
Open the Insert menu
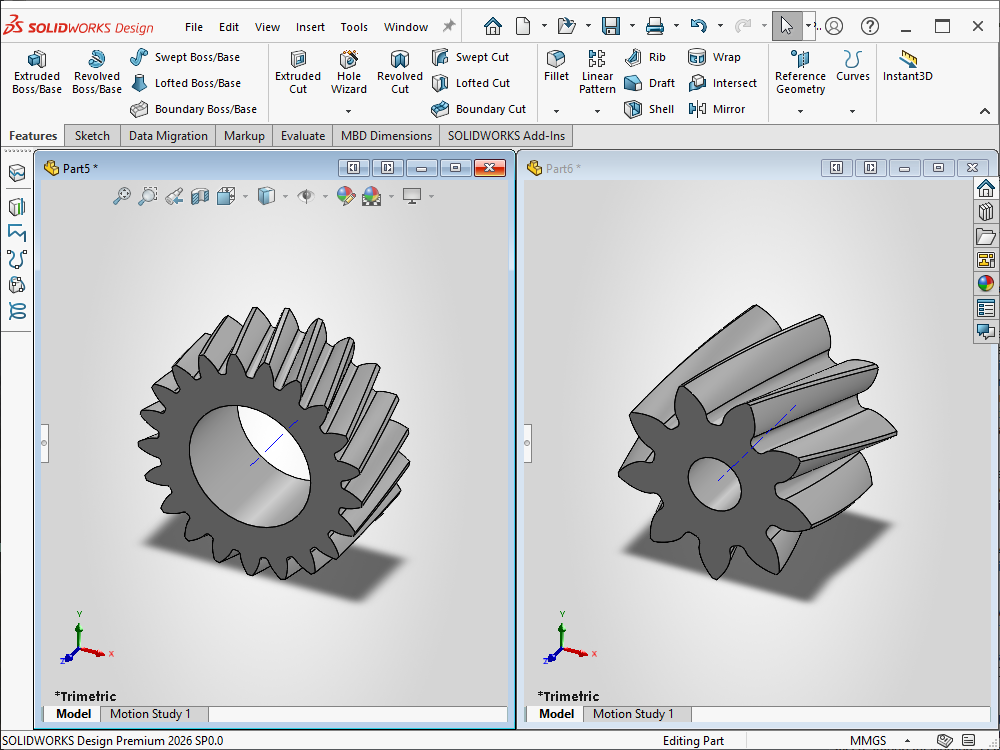coord(310,27)
